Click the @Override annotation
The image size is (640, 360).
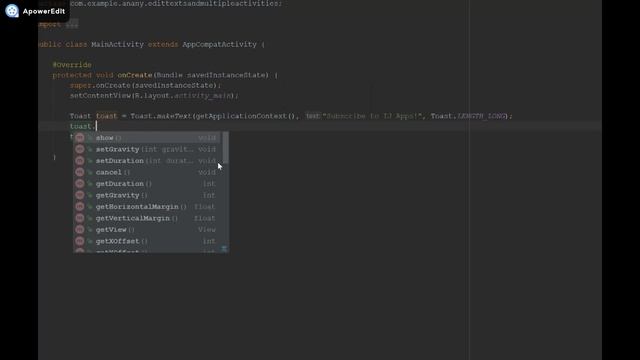[72, 65]
